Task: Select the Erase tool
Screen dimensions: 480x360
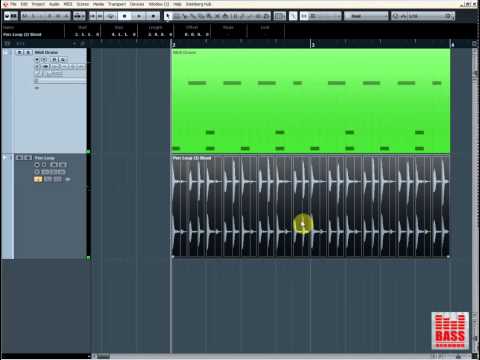Action: click(201, 16)
